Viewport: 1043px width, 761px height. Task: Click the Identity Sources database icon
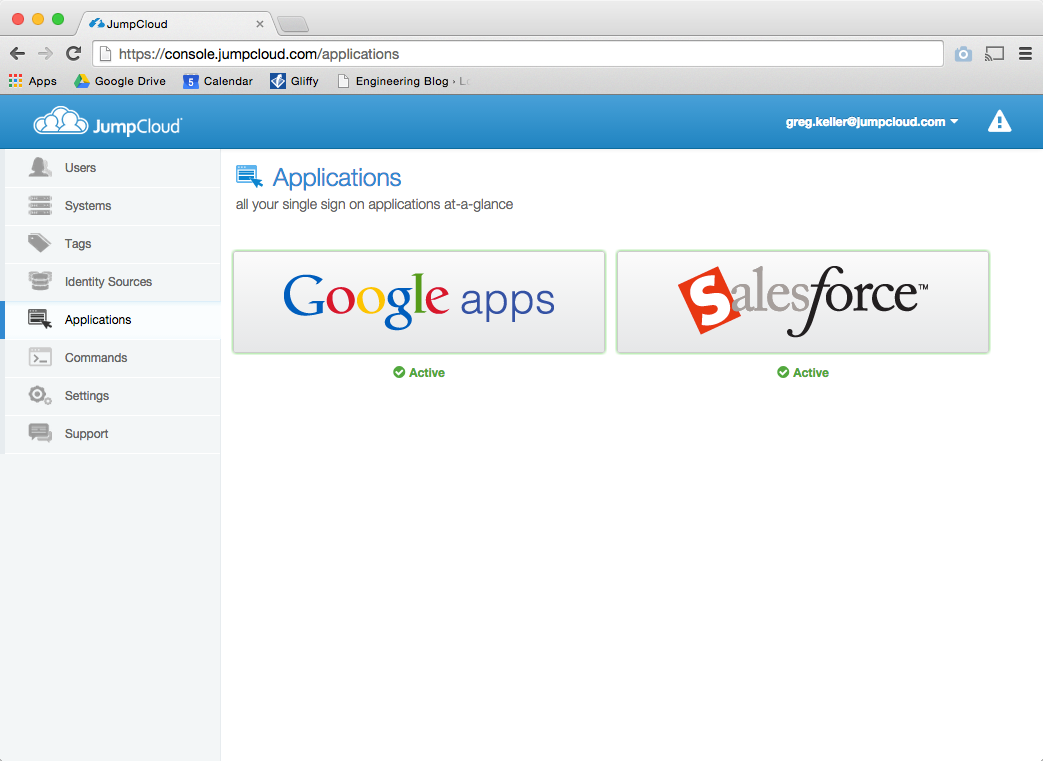pos(40,282)
